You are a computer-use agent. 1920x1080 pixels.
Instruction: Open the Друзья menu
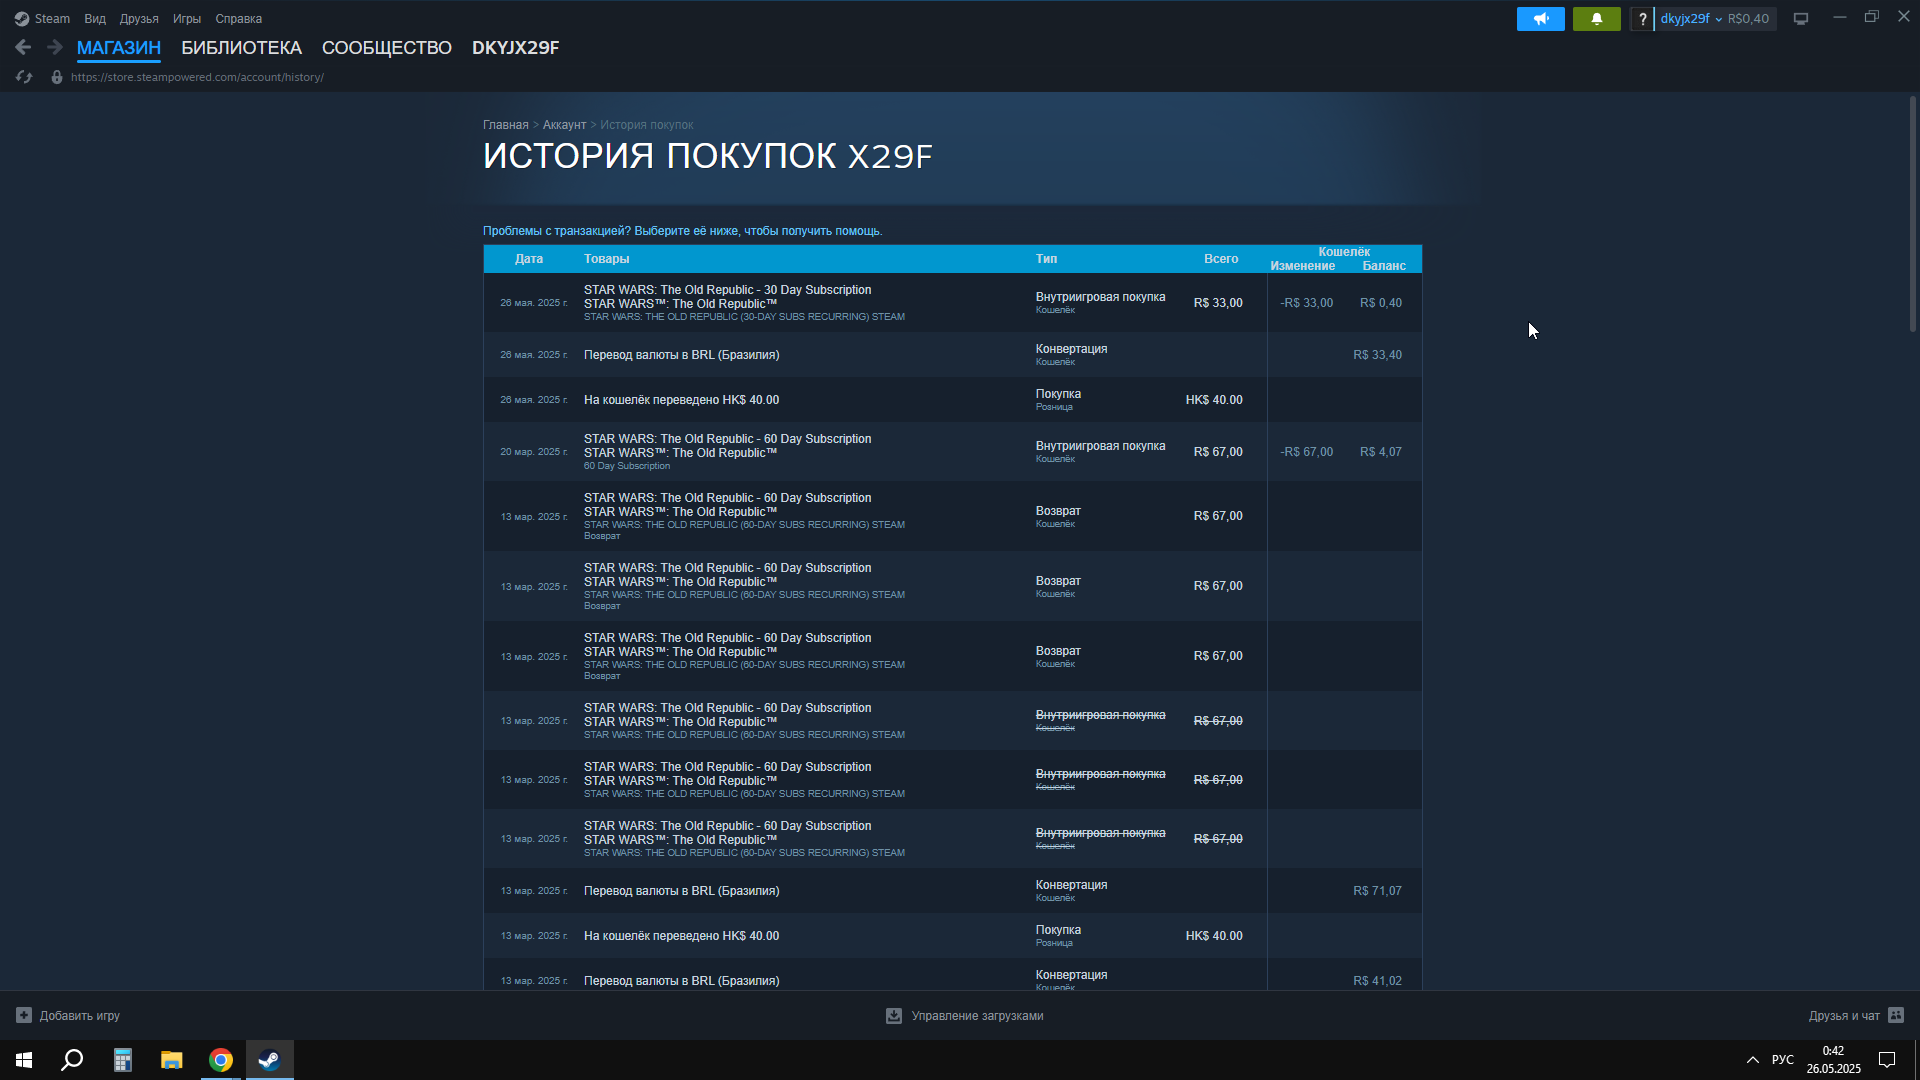[x=139, y=19]
